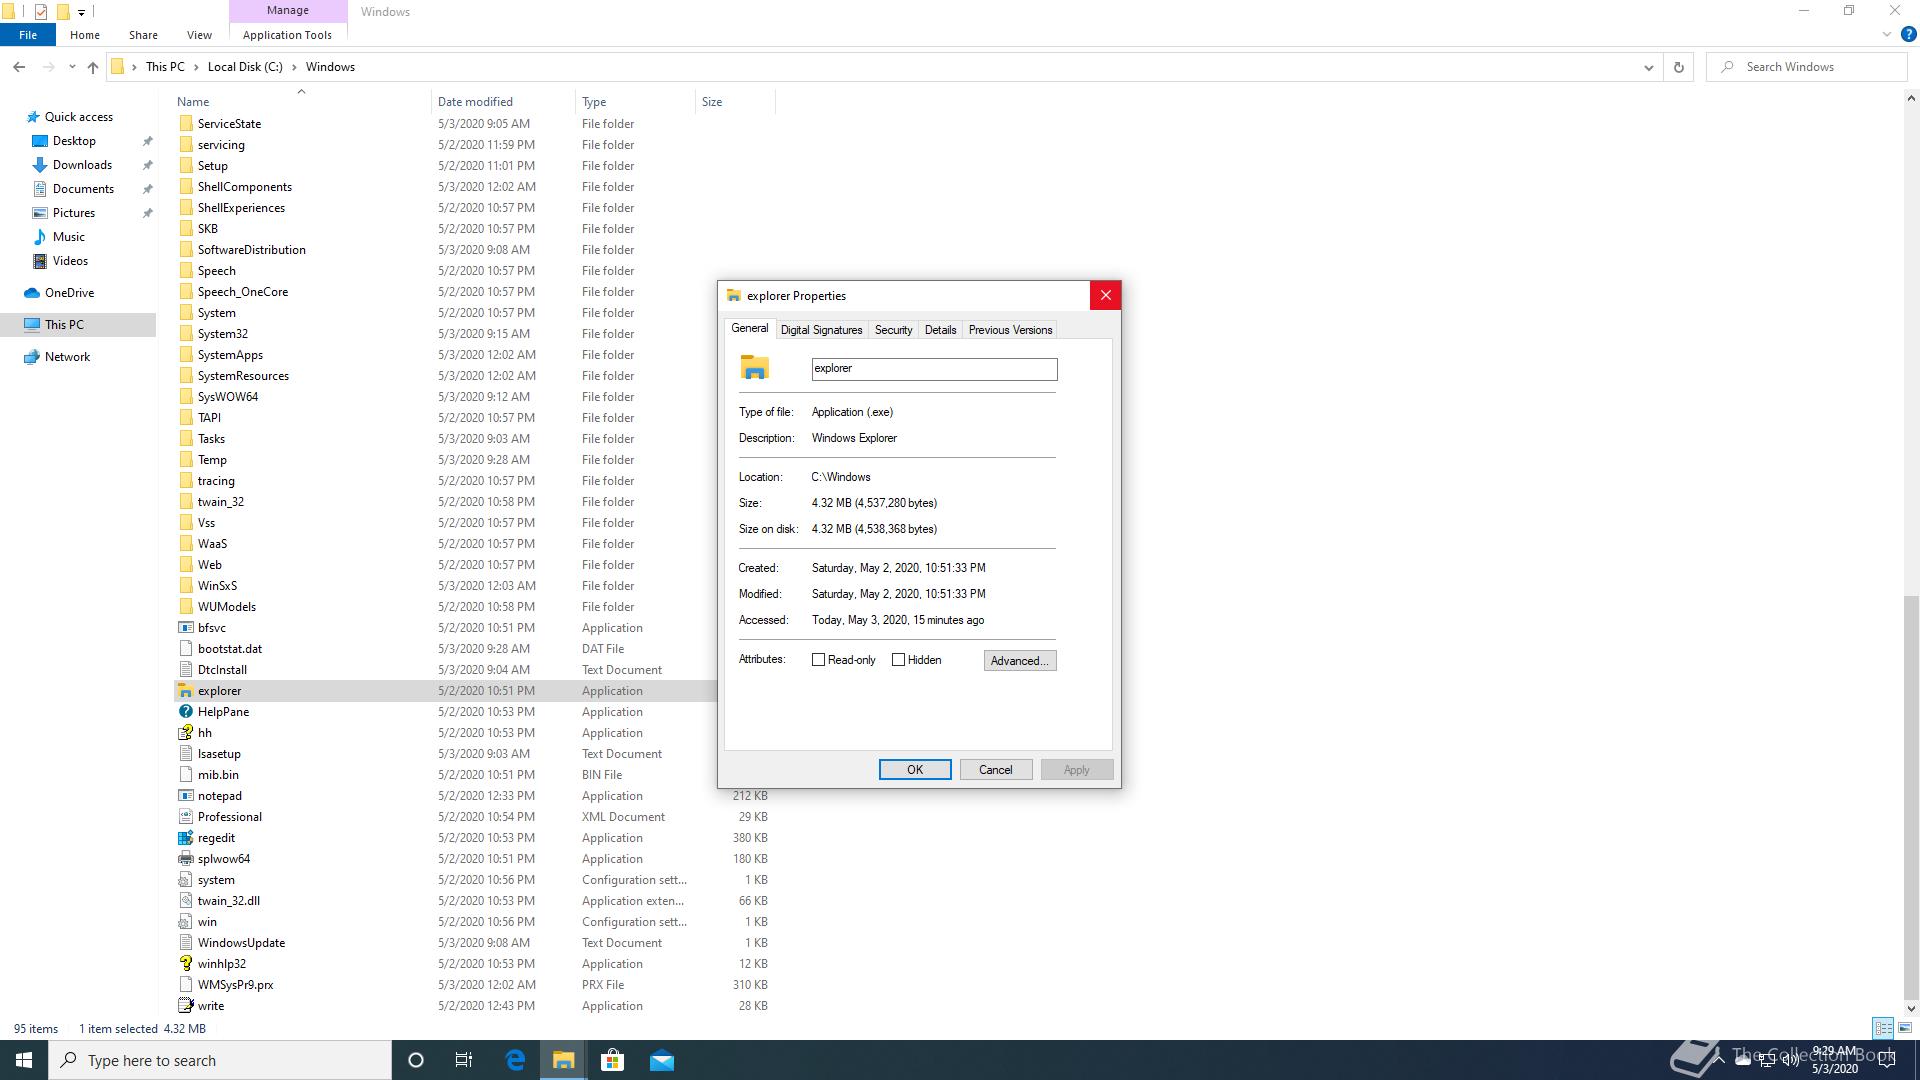Click the HelpPane question mark icon

(185, 712)
